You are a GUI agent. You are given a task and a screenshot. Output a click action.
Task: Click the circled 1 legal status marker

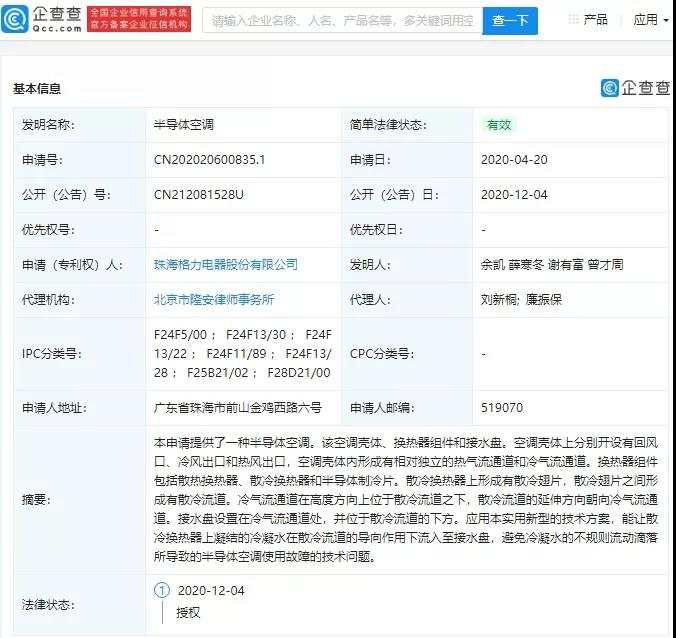[162, 590]
